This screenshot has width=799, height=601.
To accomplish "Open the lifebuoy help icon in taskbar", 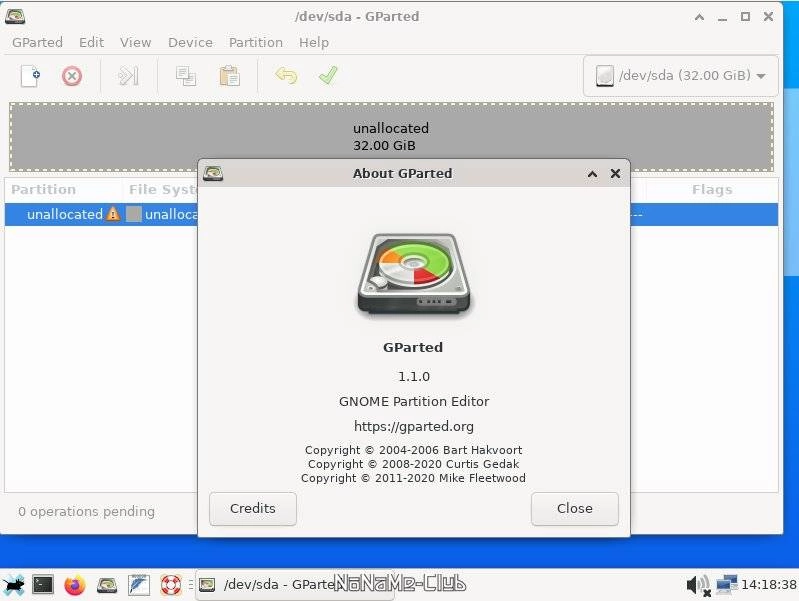I will point(171,585).
